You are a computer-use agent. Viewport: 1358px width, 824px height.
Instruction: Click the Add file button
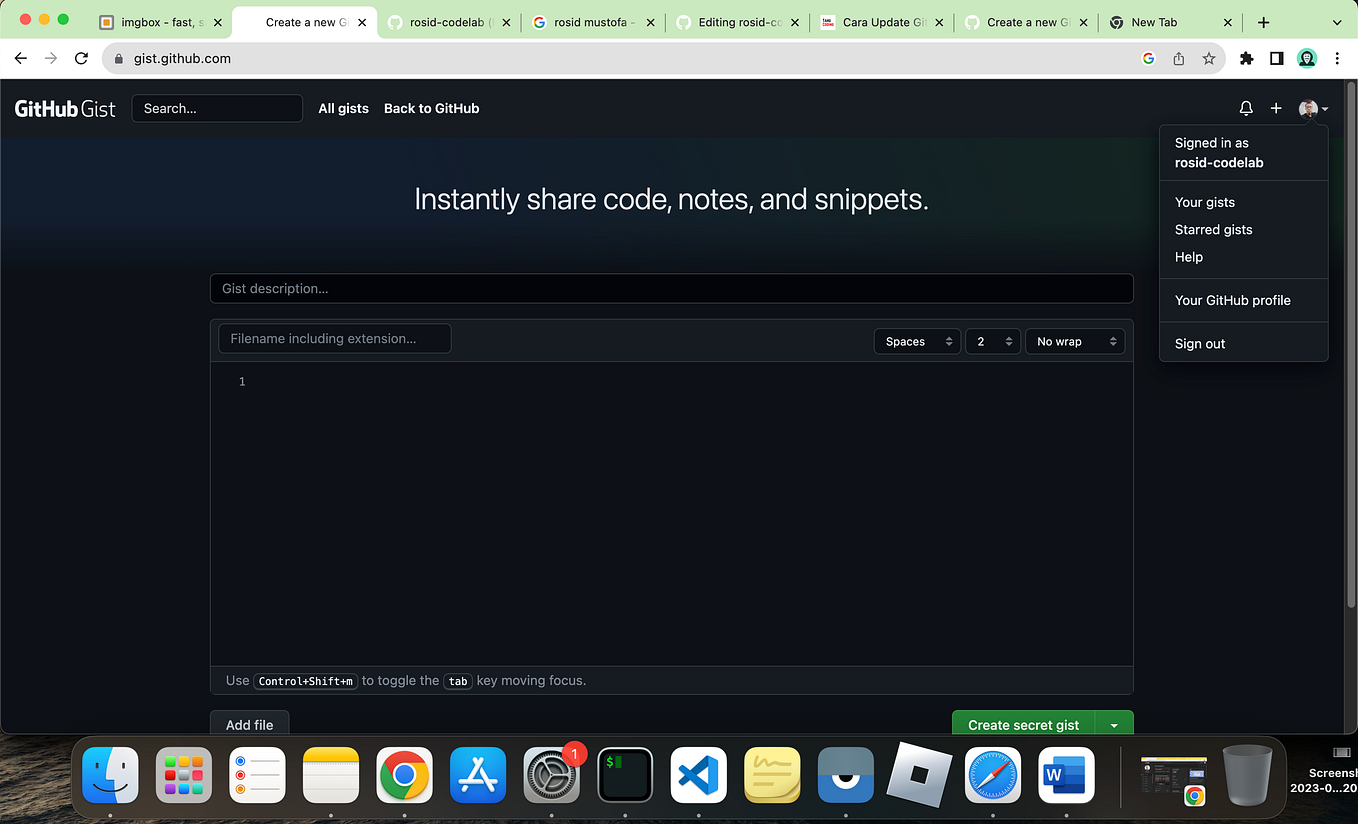[x=249, y=724]
